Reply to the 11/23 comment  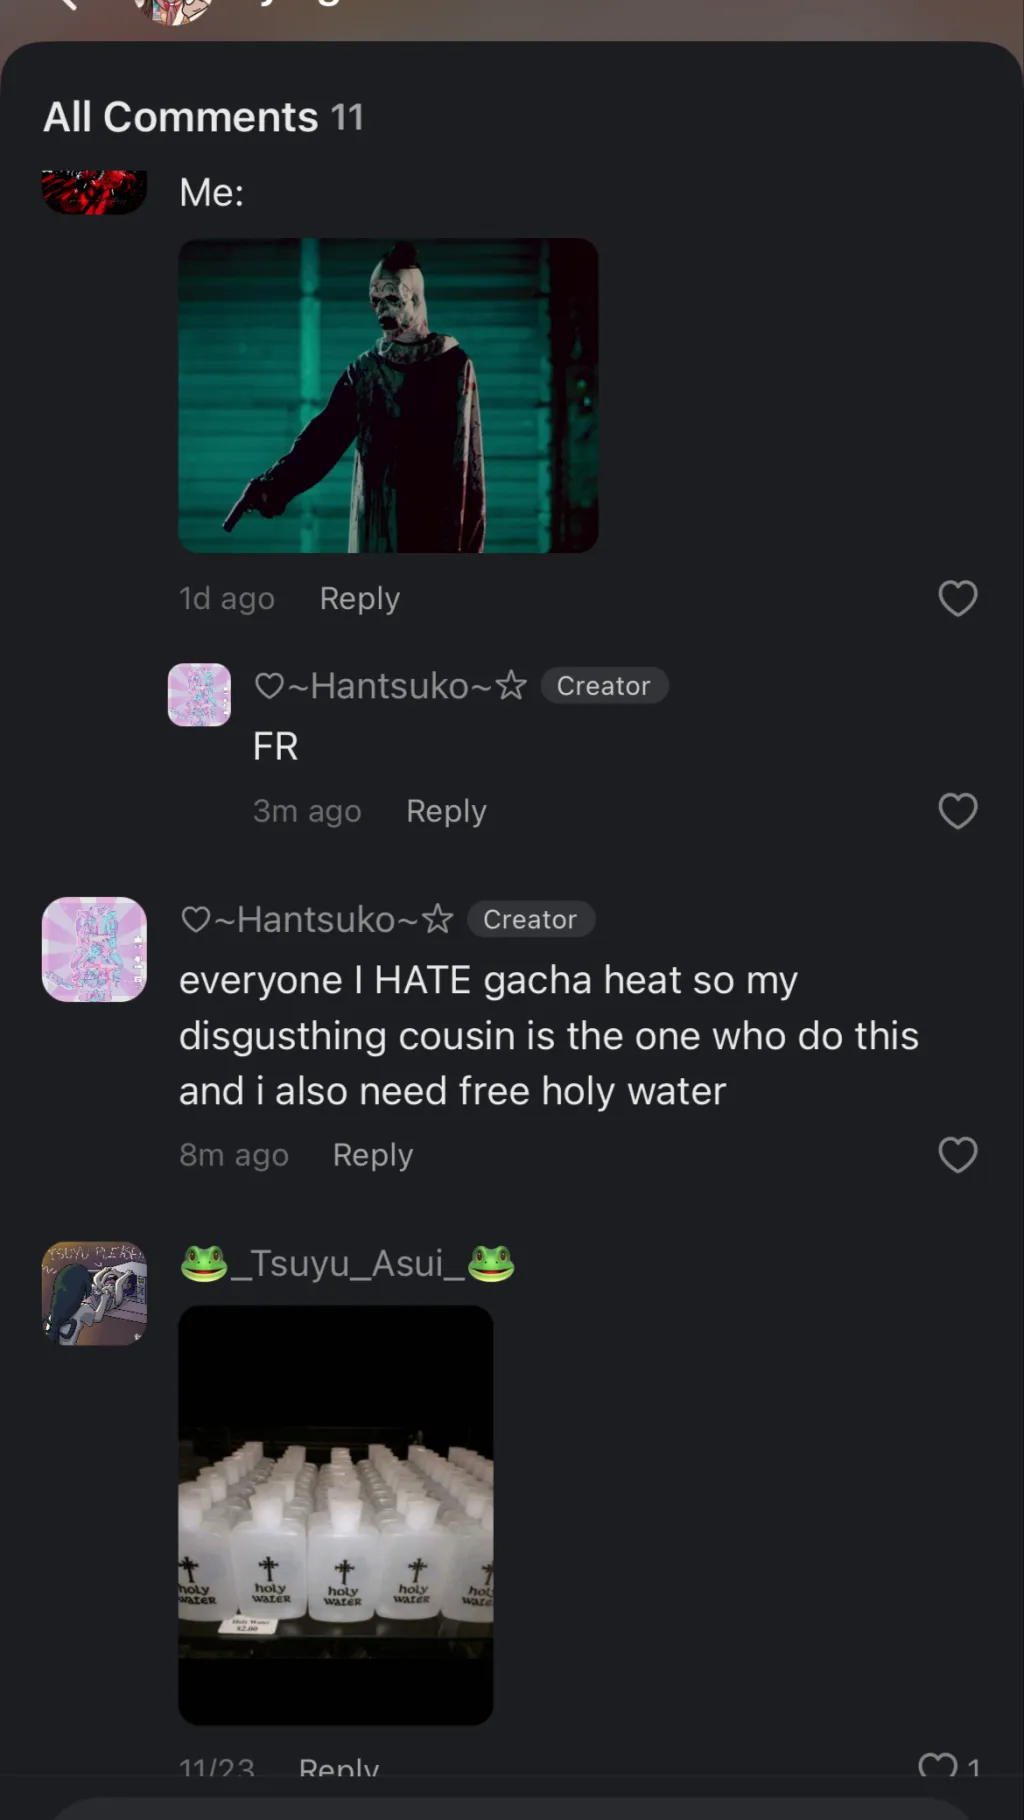(x=339, y=1768)
